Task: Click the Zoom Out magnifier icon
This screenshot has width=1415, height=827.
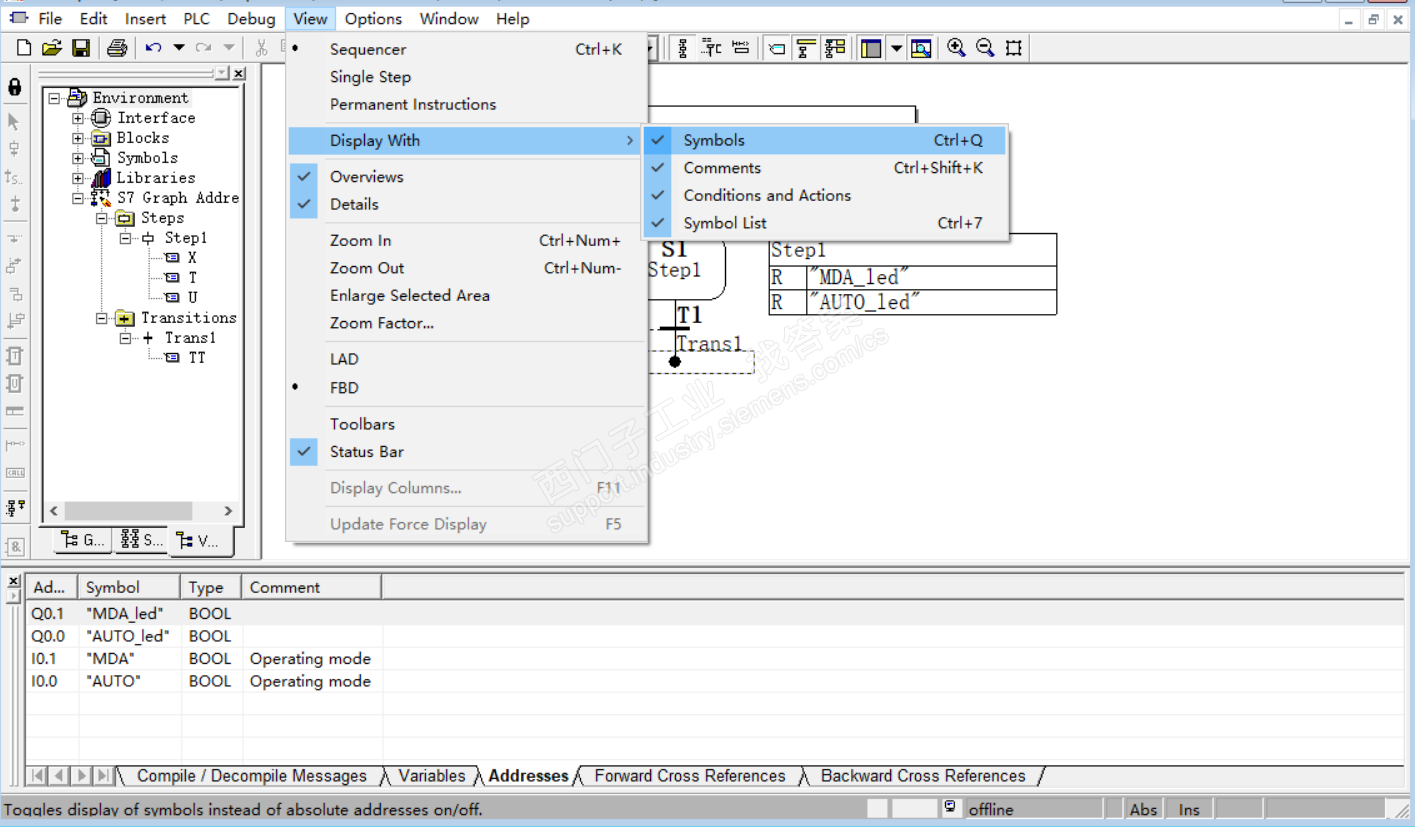Action: (985, 48)
